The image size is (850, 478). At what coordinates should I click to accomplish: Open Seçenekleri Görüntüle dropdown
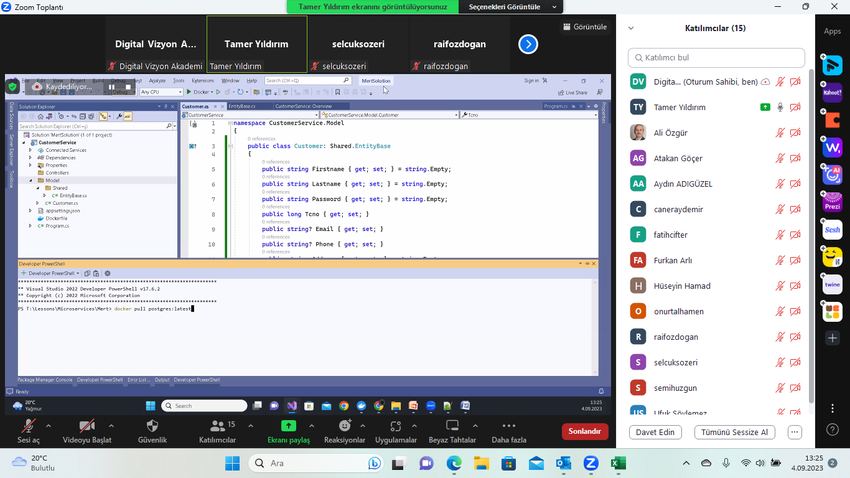(511, 7)
